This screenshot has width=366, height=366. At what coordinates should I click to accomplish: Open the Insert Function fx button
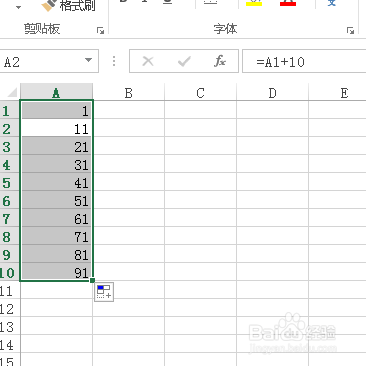point(220,61)
